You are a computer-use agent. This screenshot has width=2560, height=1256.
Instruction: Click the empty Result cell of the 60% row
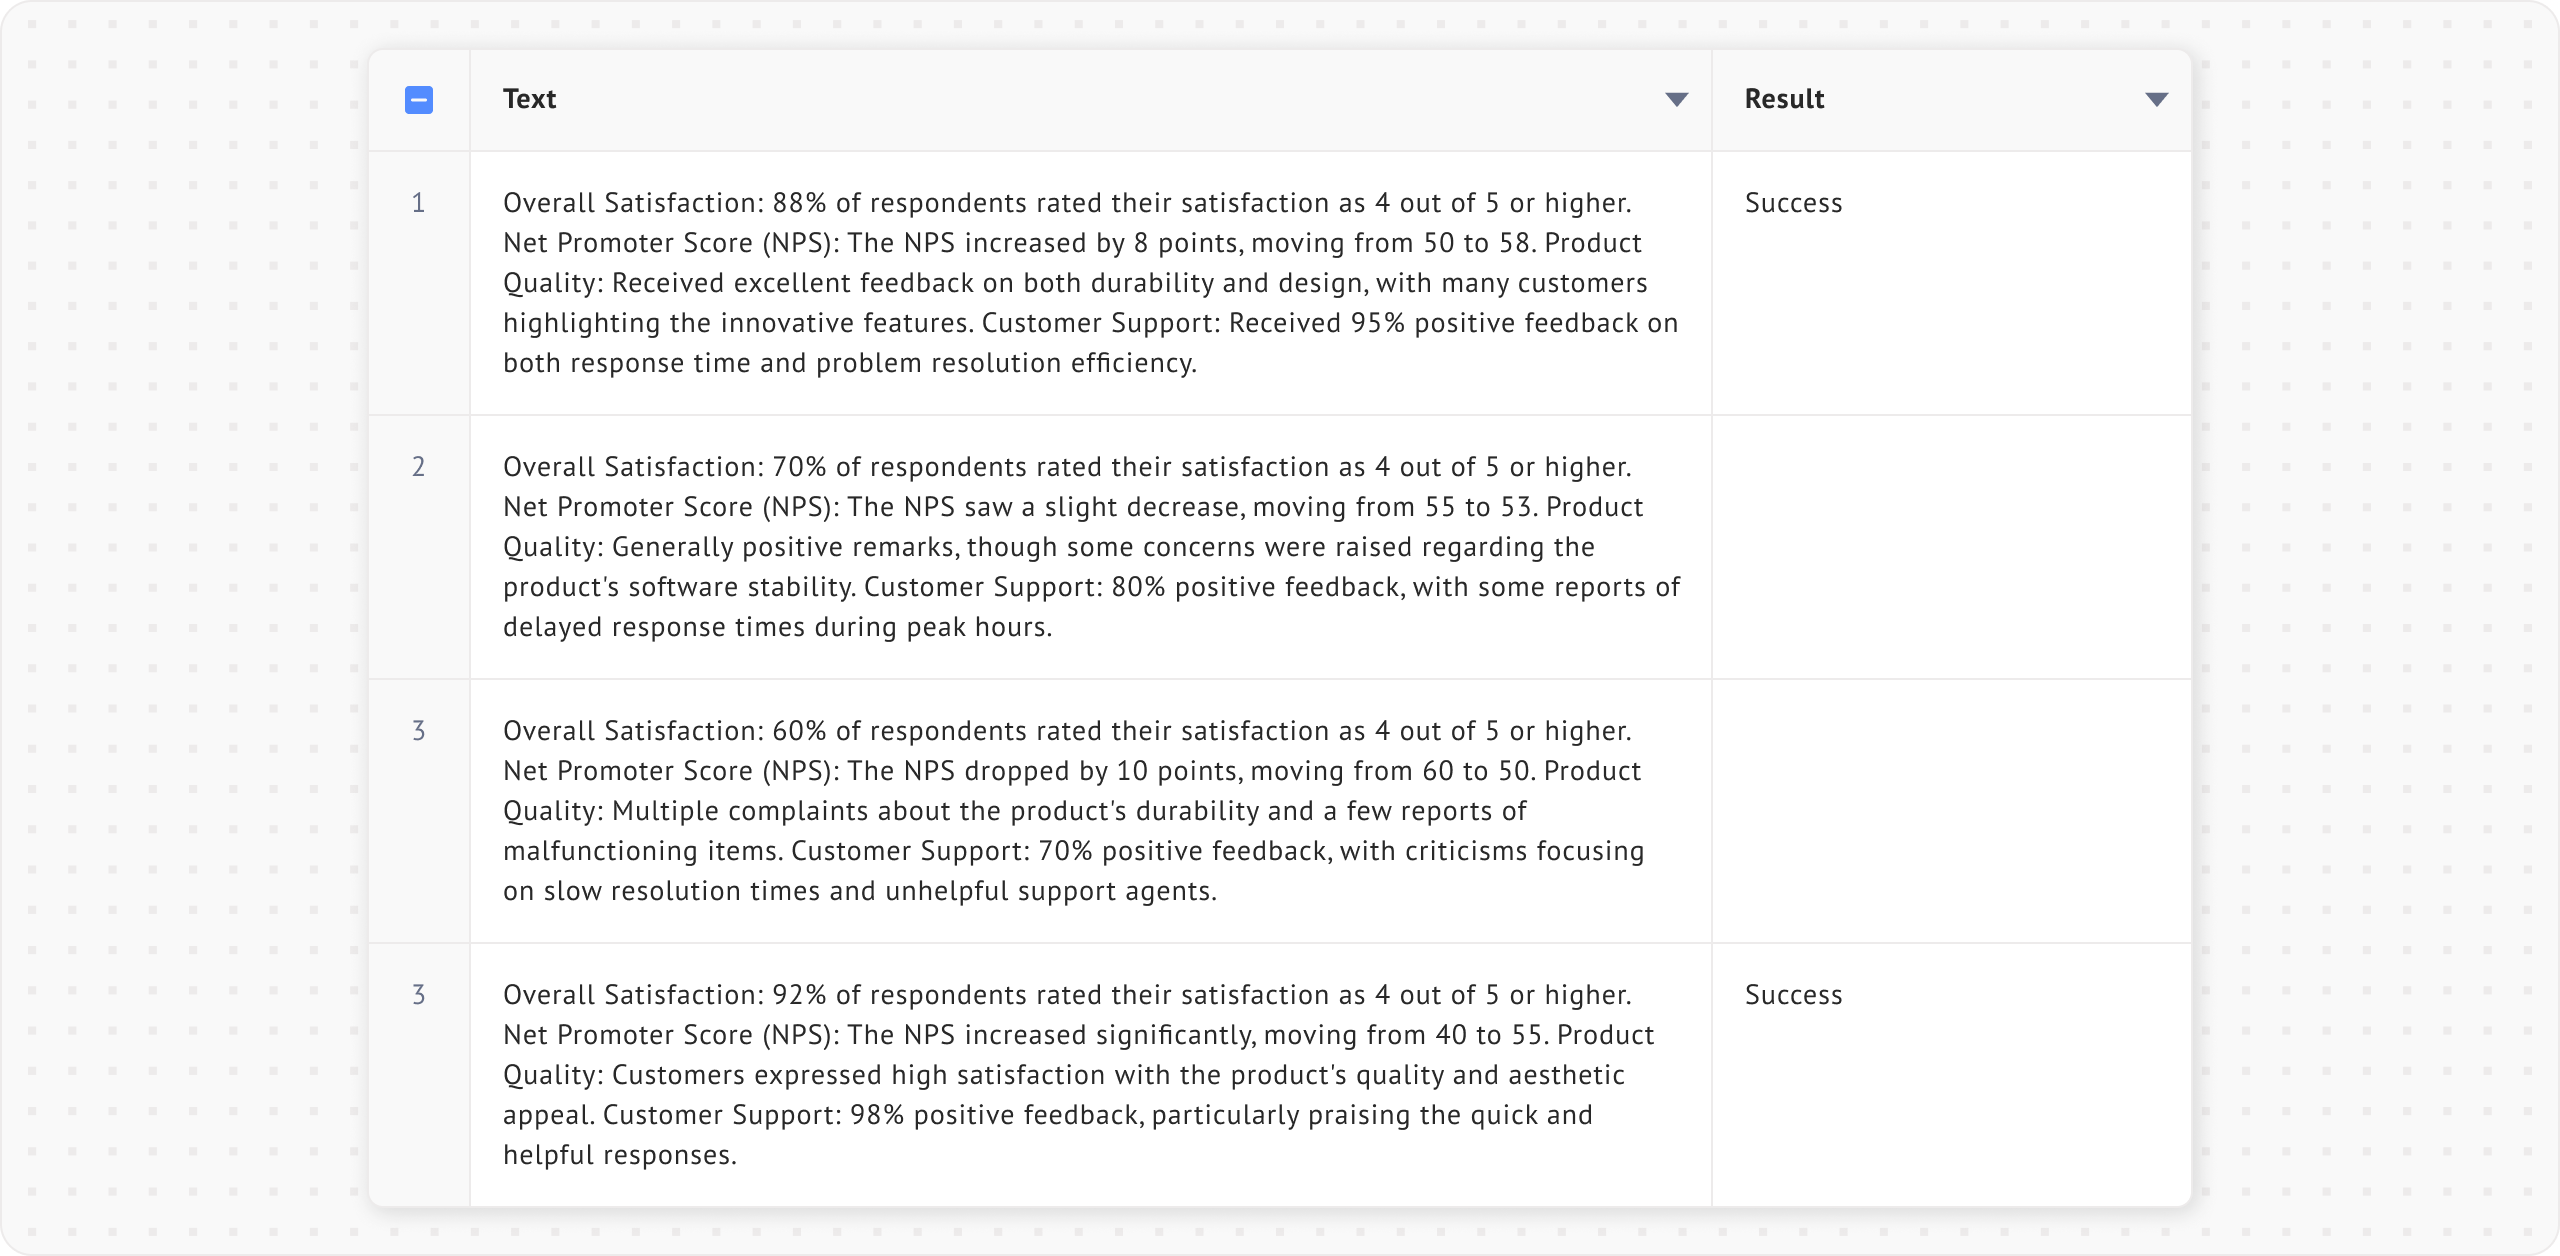pos(1950,811)
